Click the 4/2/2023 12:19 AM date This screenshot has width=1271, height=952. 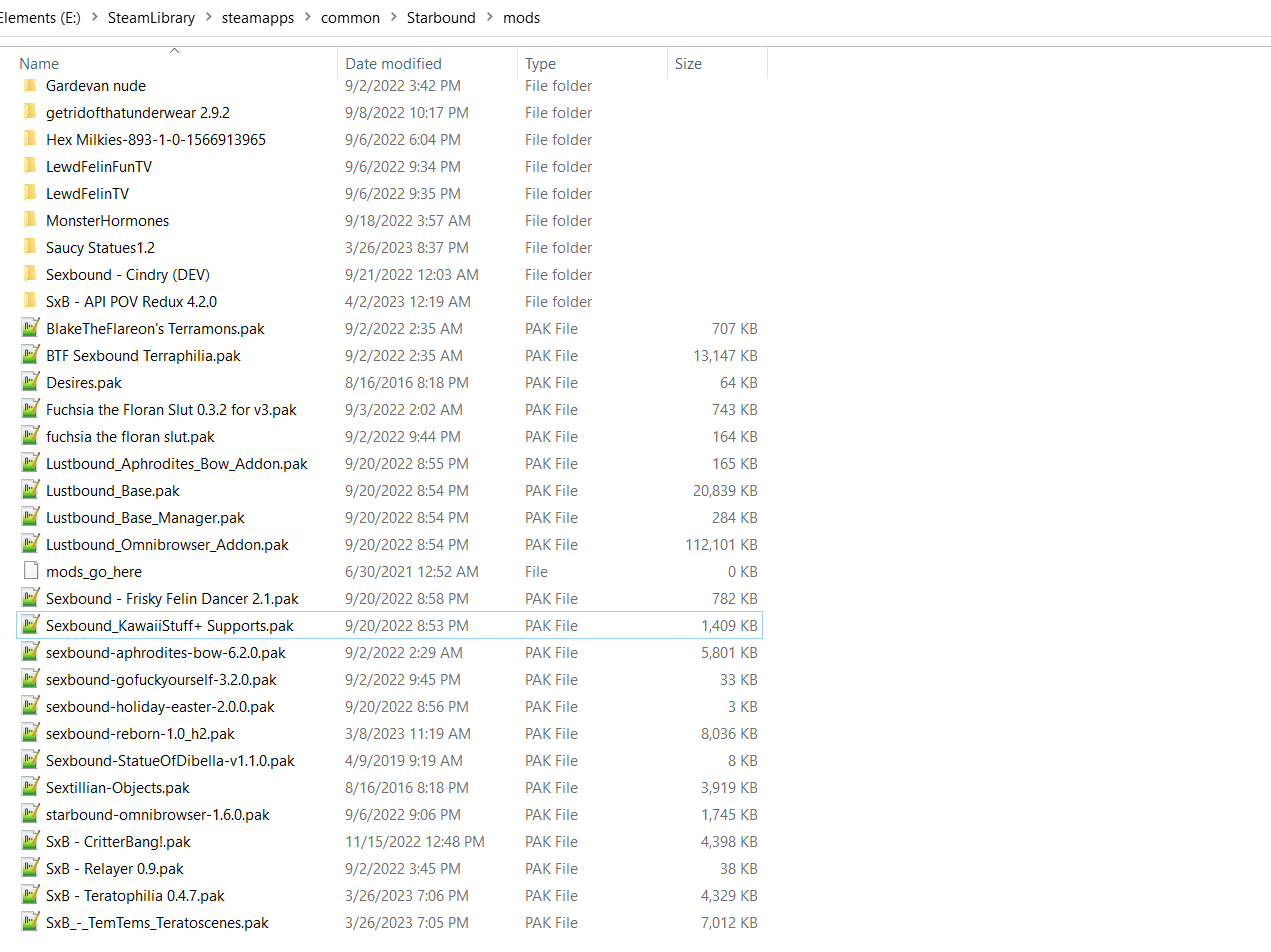point(408,301)
